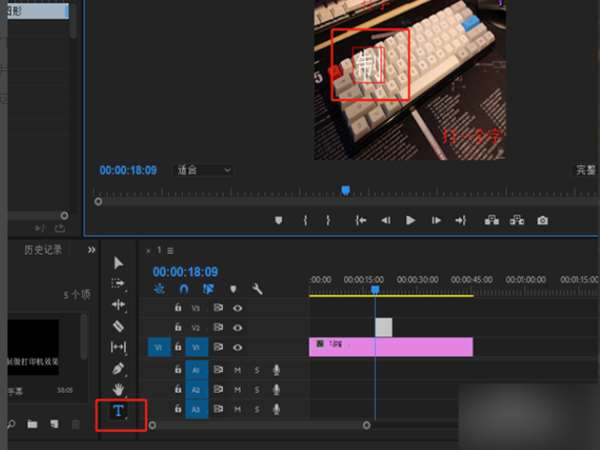Click the Export Frame camera icon
The height and width of the screenshot is (450, 600).
tap(542, 220)
